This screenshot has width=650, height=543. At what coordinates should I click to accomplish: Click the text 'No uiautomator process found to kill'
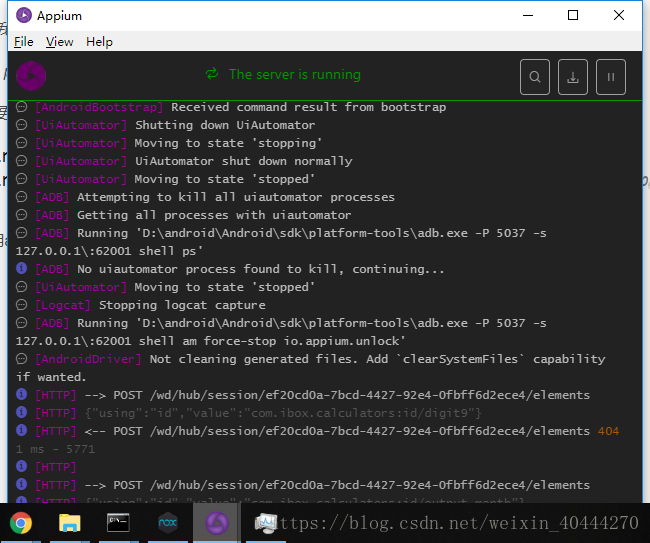[208, 269]
